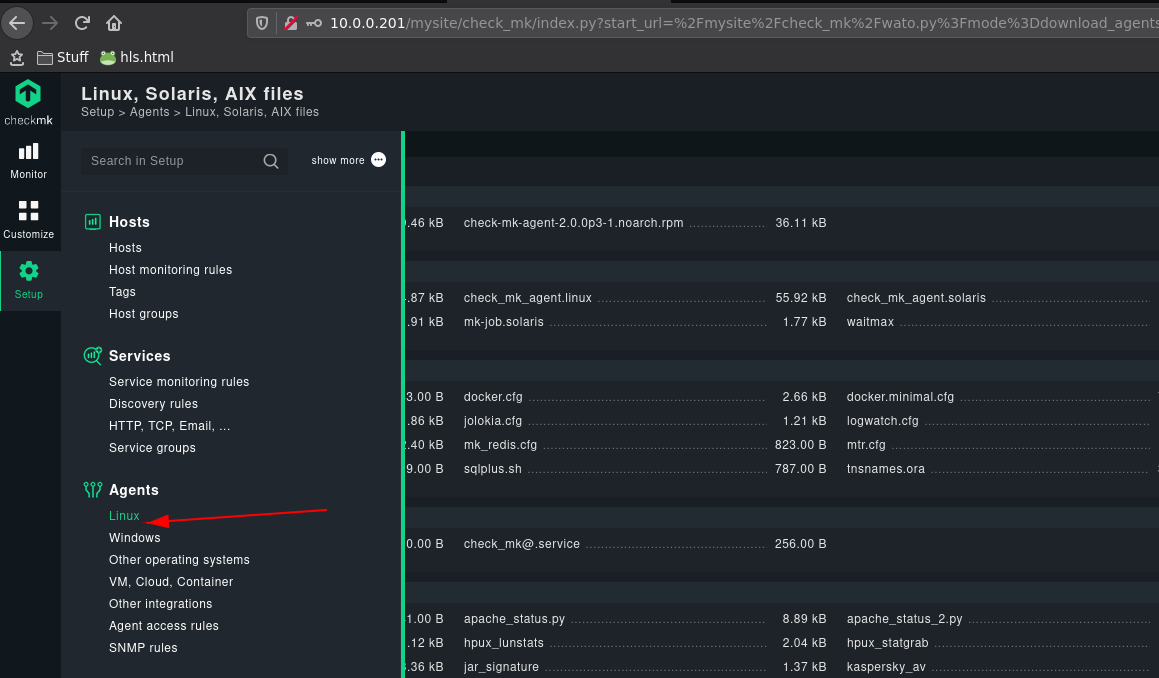Download hpux_statgrab
The width and height of the screenshot is (1159, 678).
point(887,643)
